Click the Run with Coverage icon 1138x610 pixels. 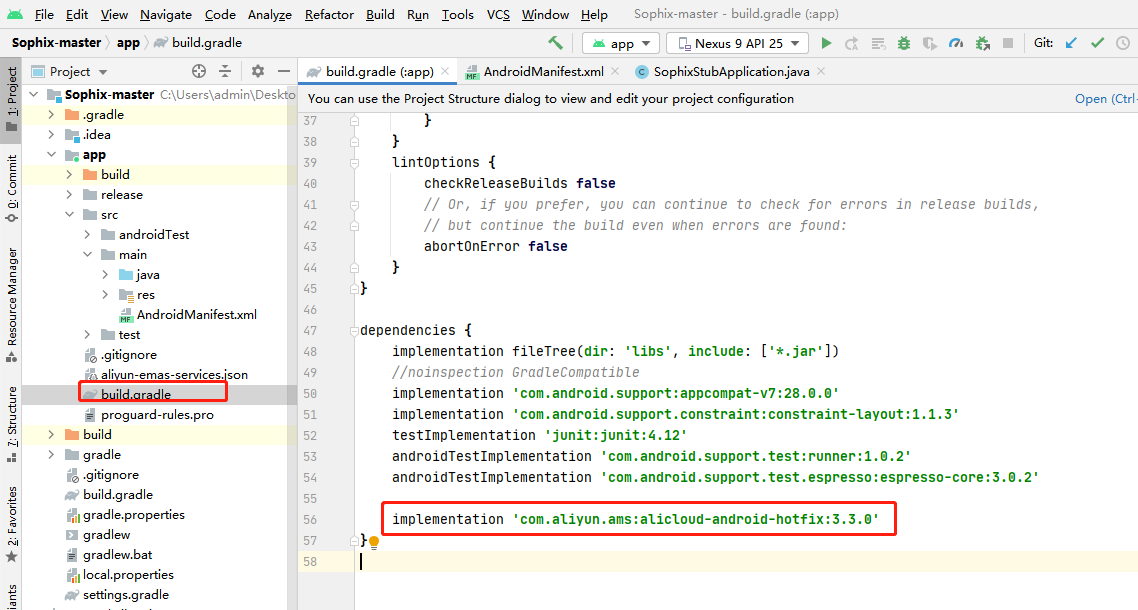point(930,44)
